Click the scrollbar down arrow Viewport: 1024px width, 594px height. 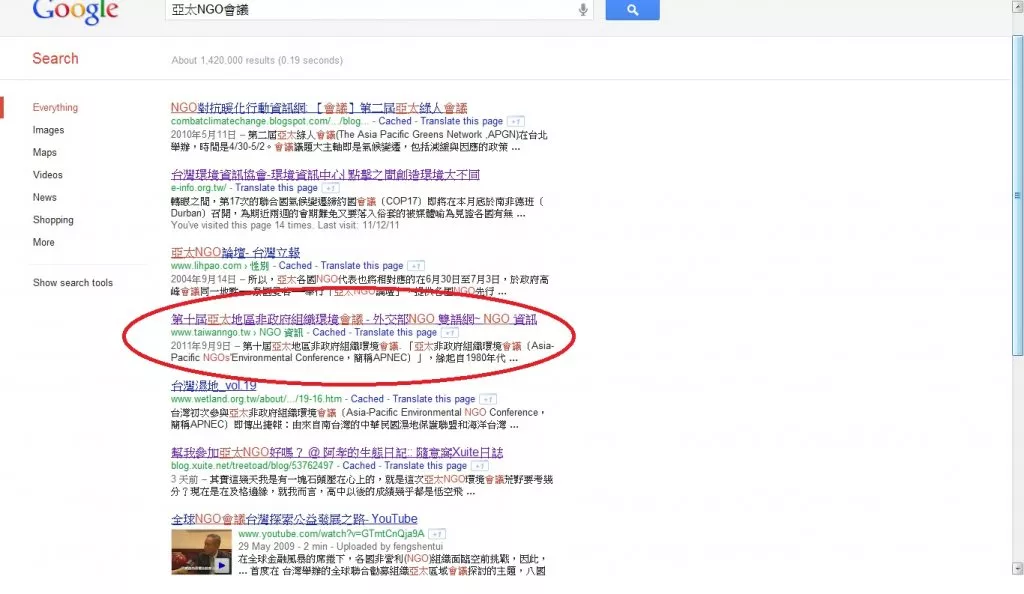click(x=1017, y=569)
